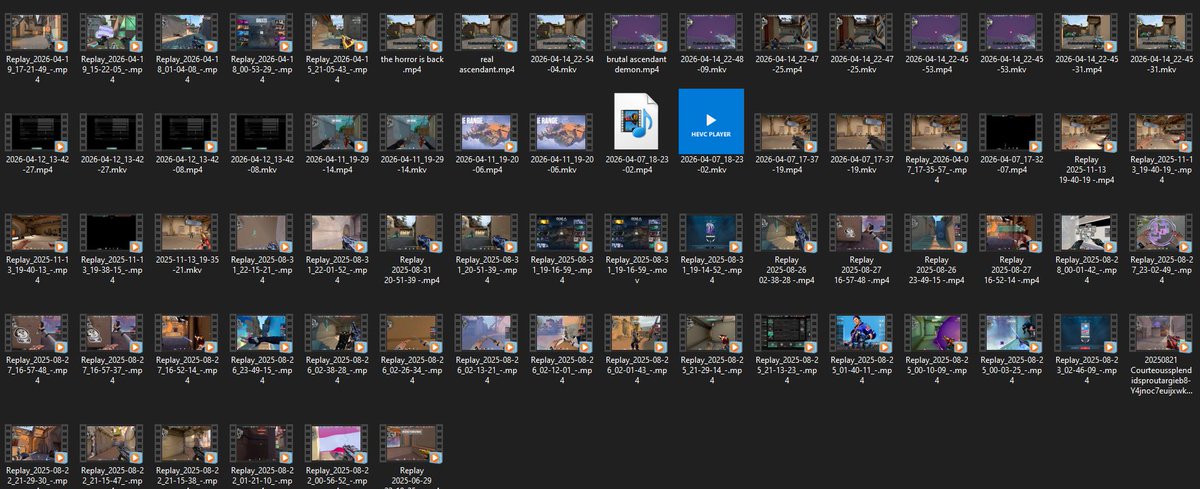Image resolution: width=1200 pixels, height=489 pixels.
Task: Select thumbnail of Replay_2025-08-31_19-14-52_-.mp4
Action: point(711,233)
